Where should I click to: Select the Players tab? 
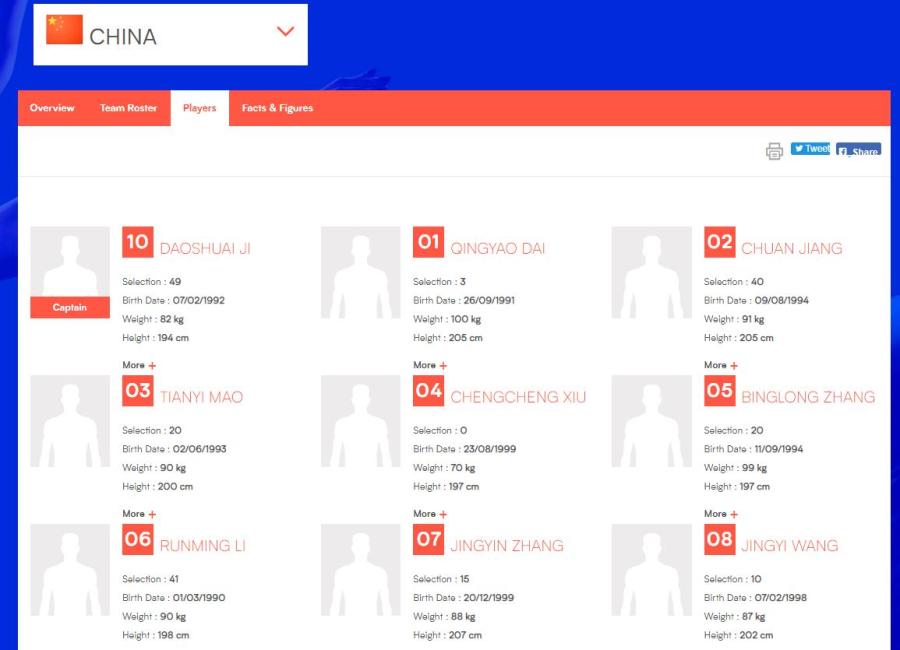(199, 108)
